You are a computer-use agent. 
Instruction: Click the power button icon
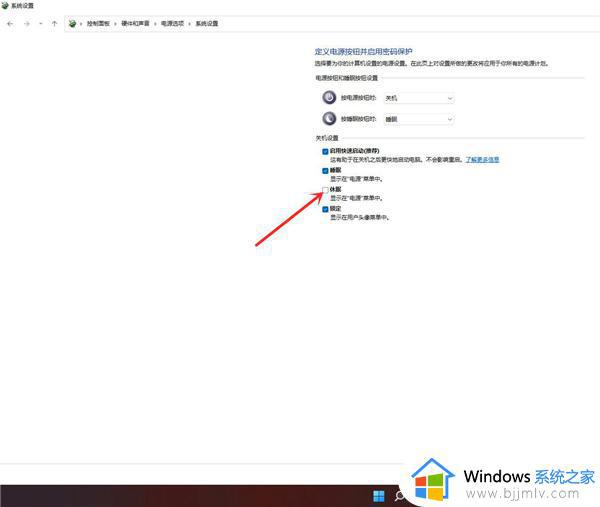329,98
